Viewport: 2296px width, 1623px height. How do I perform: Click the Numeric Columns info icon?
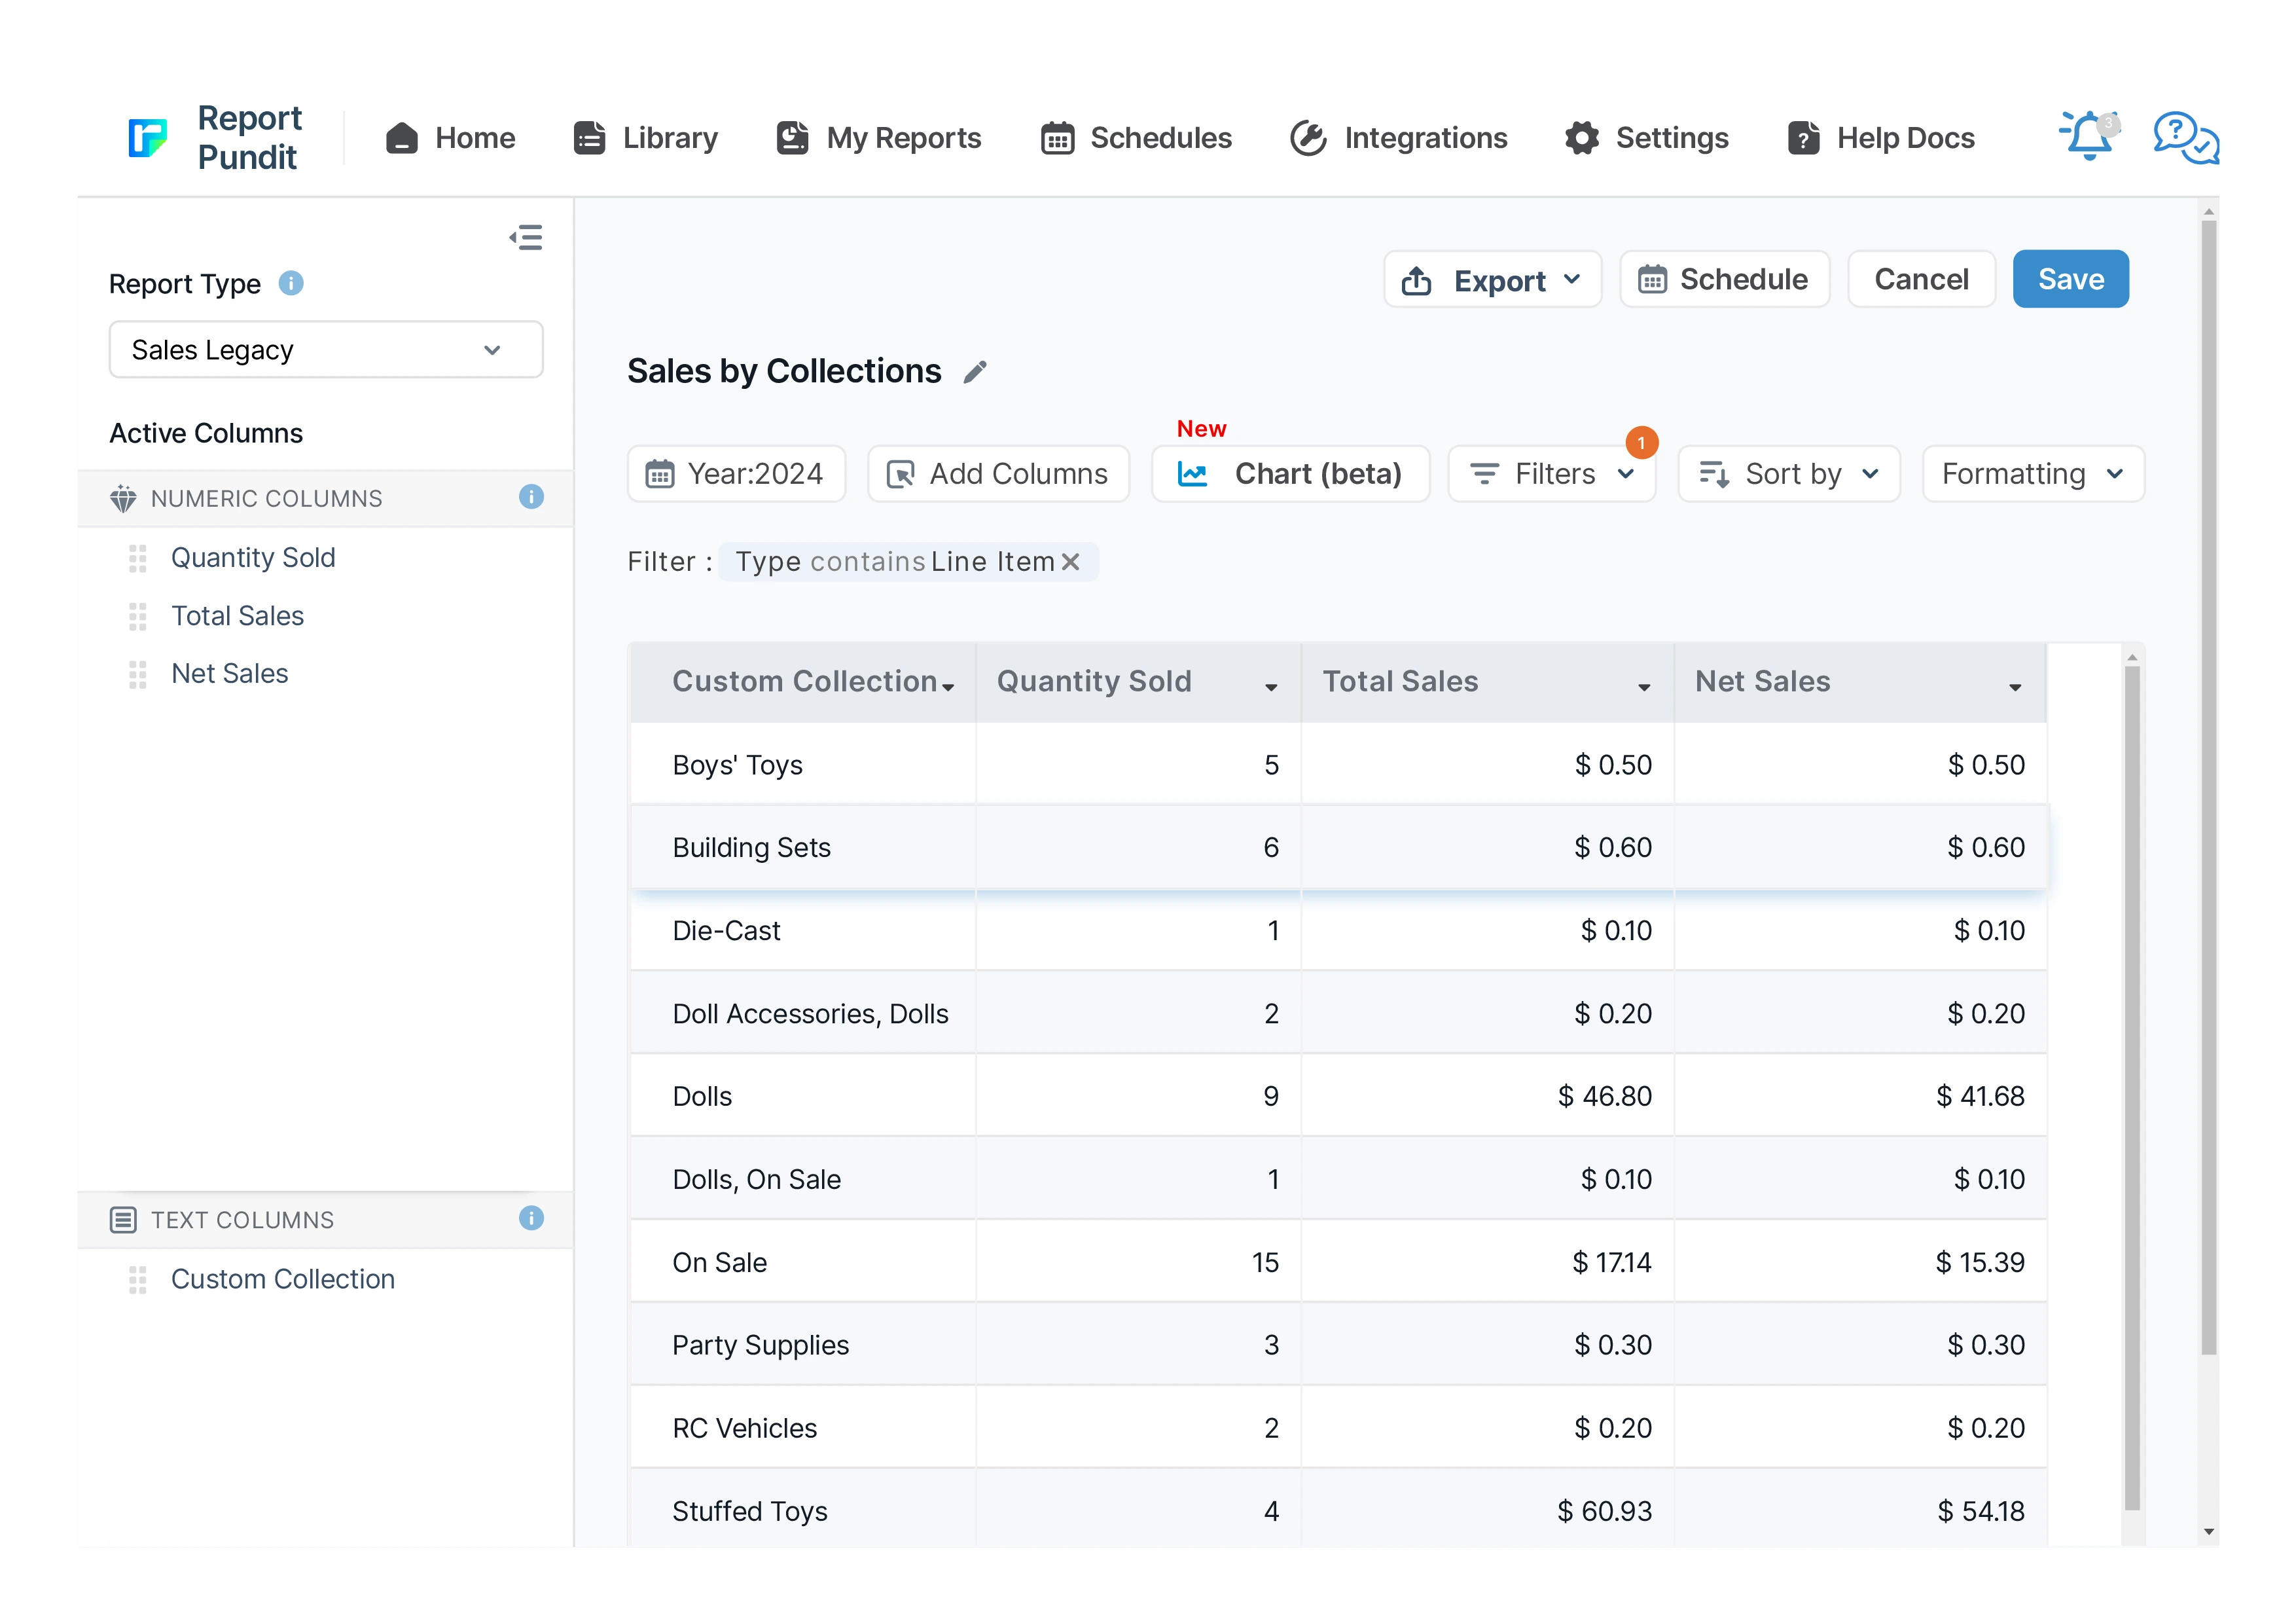[531, 497]
